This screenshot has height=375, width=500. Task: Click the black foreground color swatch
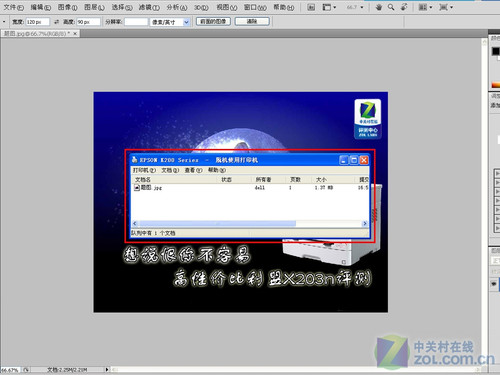coord(495,51)
